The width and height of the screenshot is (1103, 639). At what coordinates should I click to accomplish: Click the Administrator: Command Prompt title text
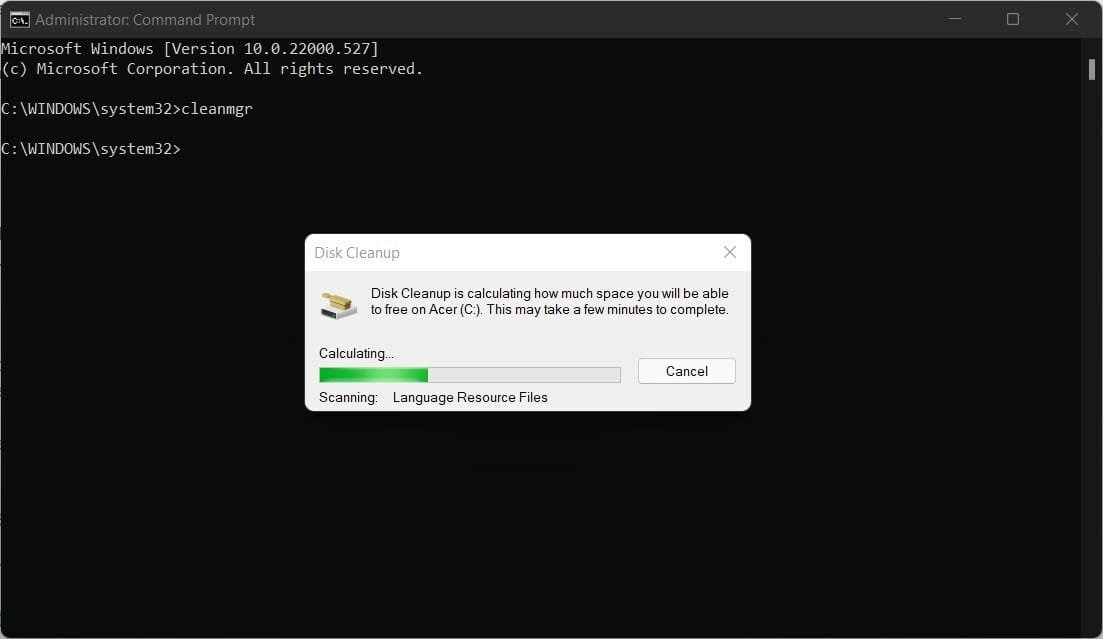145,20
